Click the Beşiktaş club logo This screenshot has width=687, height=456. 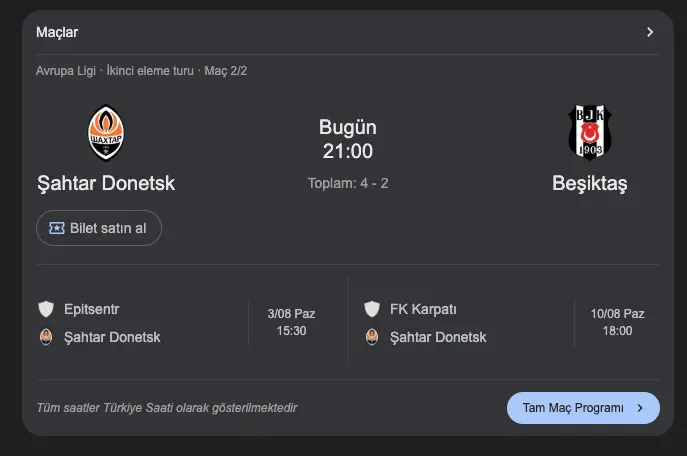590,132
